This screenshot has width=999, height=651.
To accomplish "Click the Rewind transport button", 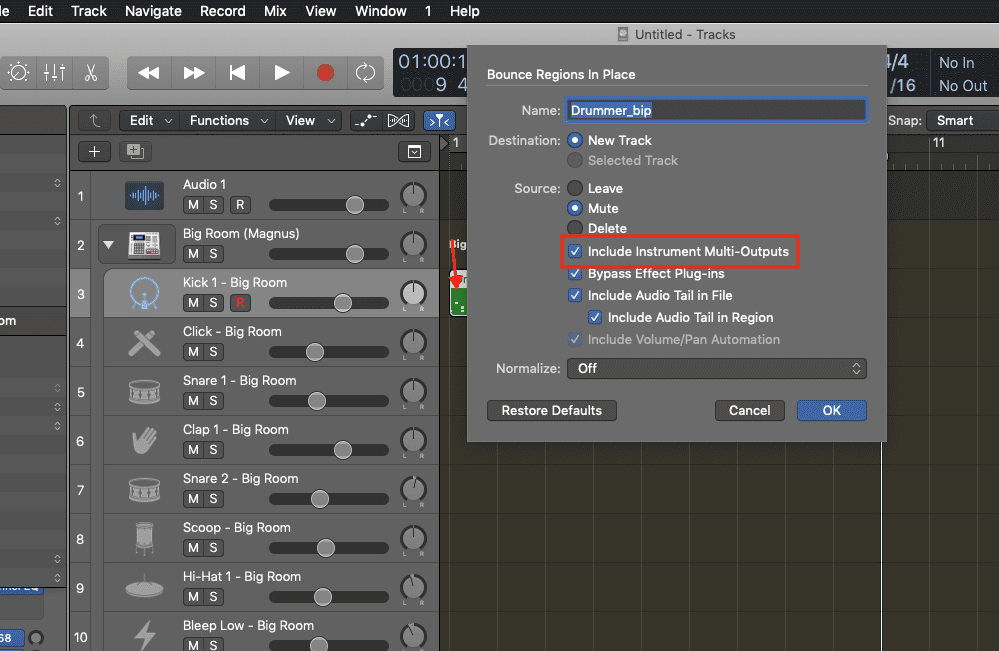I will point(148,73).
